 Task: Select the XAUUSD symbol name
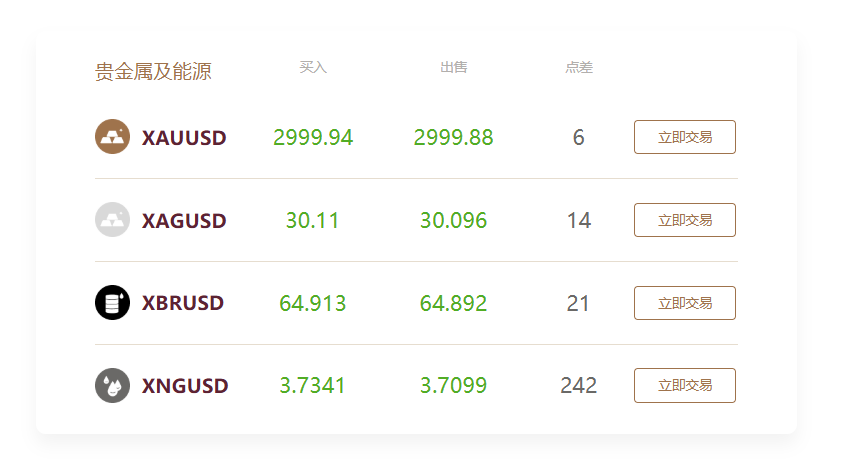pyautogui.click(x=184, y=138)
